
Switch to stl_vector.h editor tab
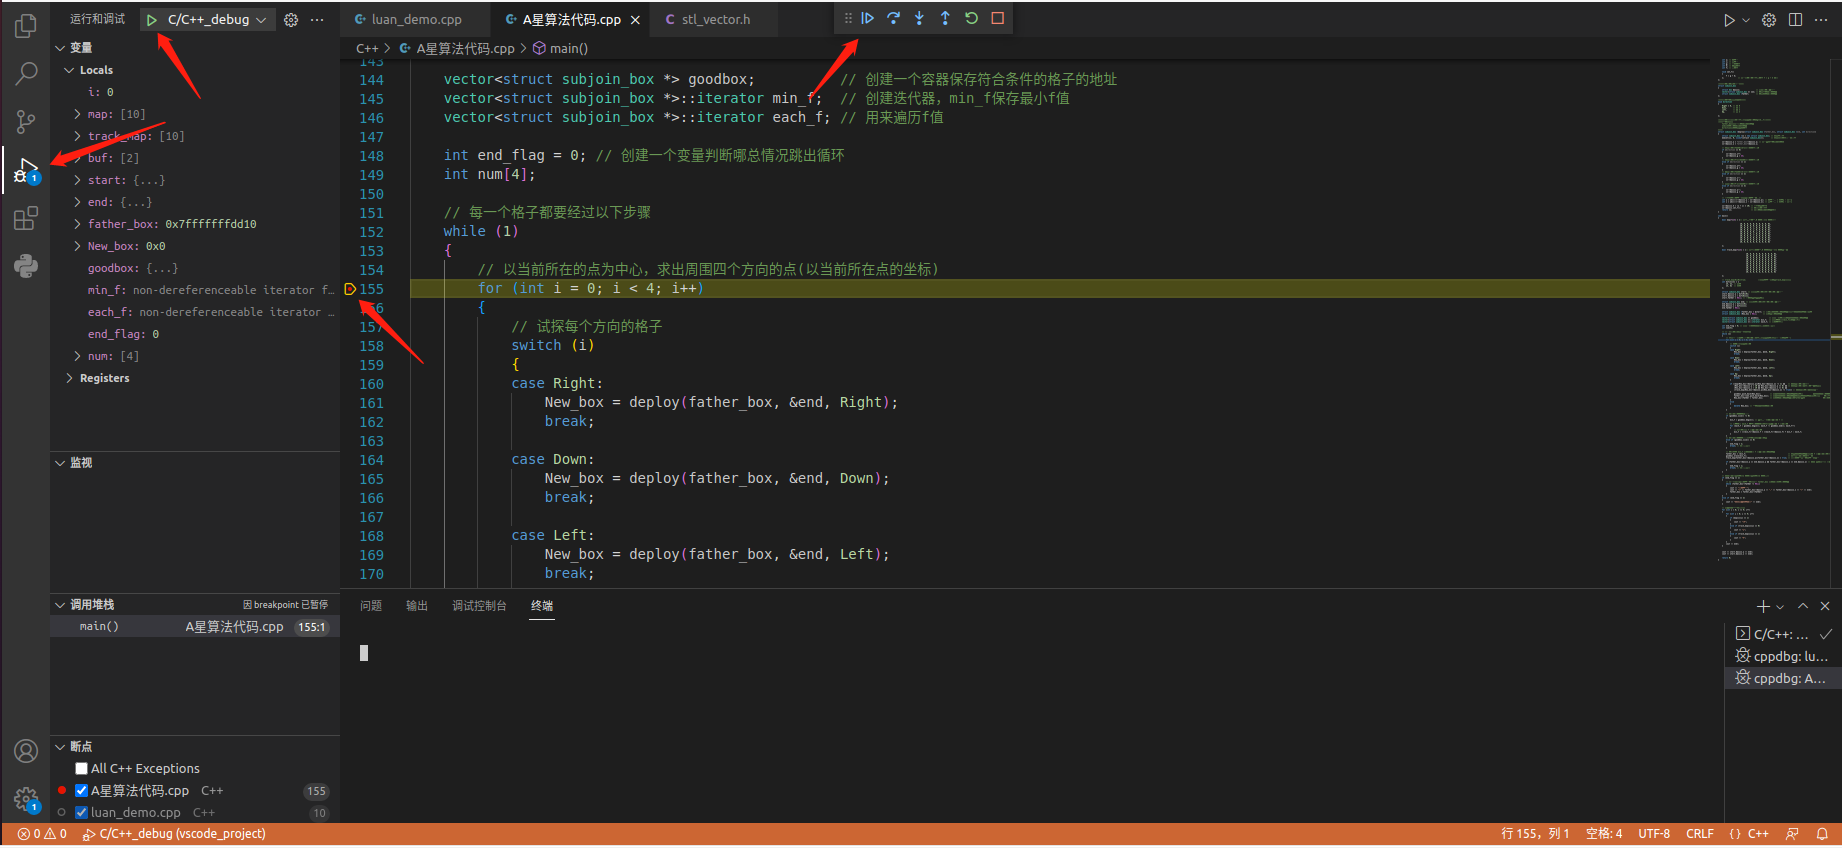715,20
